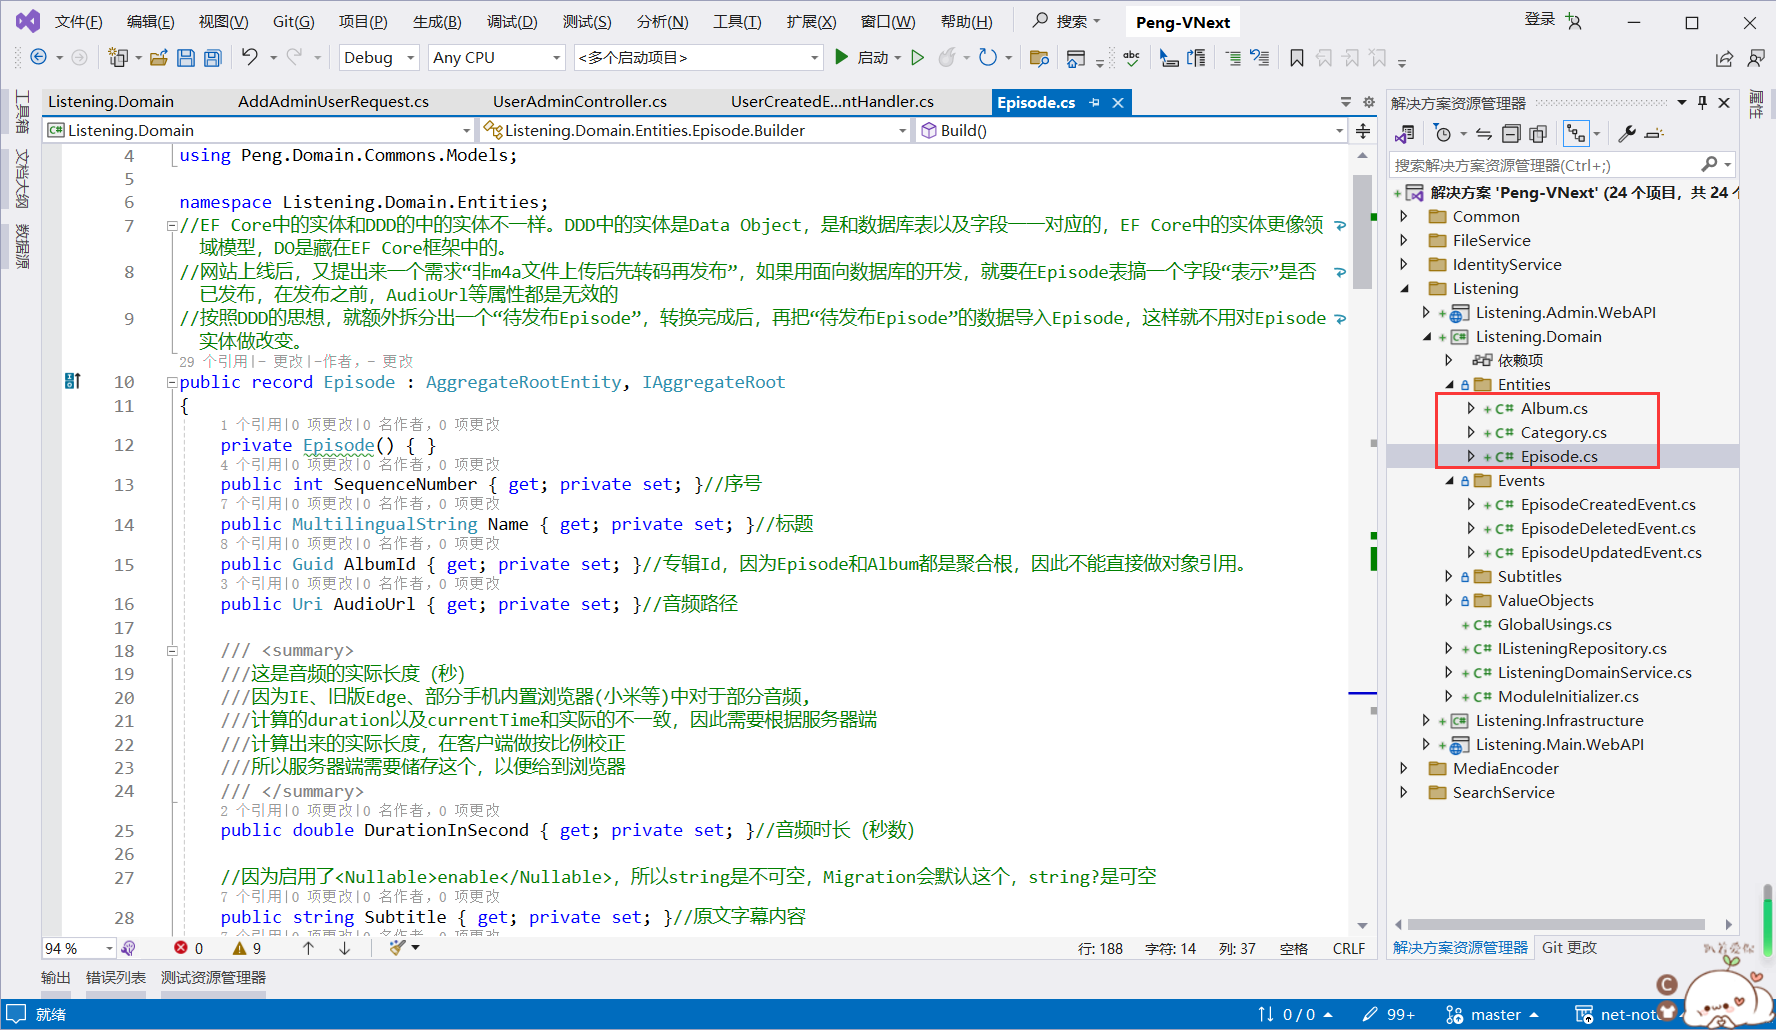Open the startup projects dropdown
Screen dimensions: 1776x1030
click(x=699, y=58)
